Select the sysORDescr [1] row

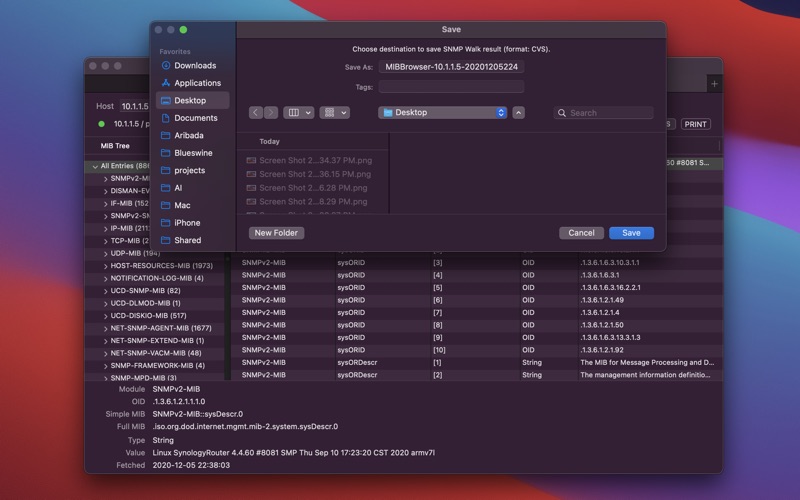pos(477,363)
